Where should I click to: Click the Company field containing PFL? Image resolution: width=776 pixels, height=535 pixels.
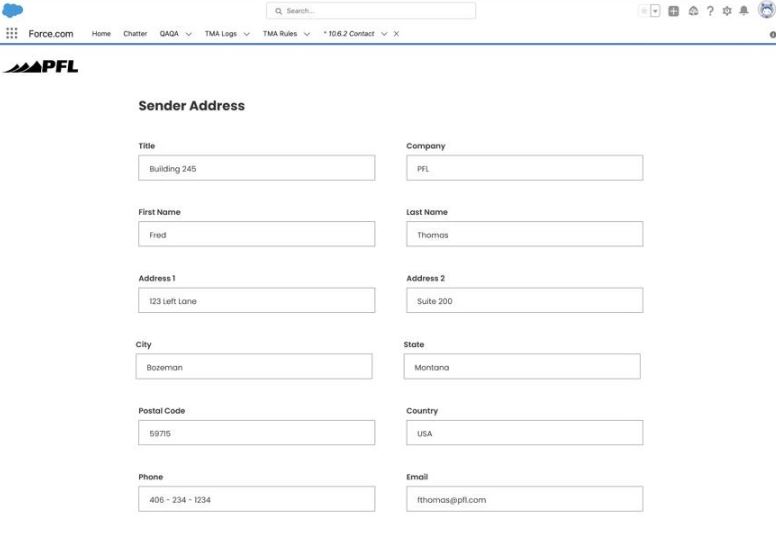point(525,168)
